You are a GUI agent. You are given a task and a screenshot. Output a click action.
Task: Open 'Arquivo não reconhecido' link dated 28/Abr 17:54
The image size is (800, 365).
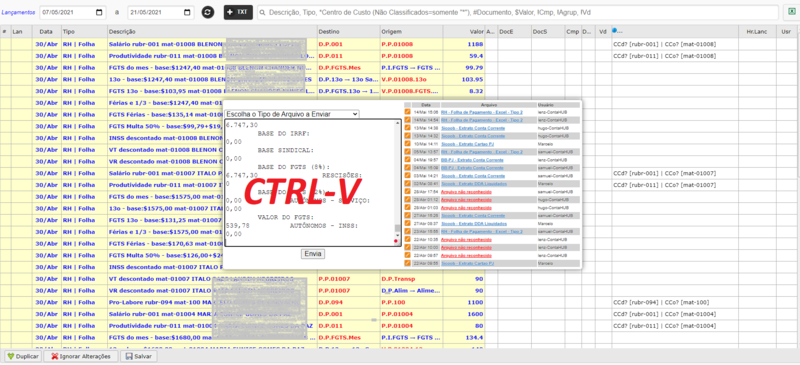click(x=466, y=191)
